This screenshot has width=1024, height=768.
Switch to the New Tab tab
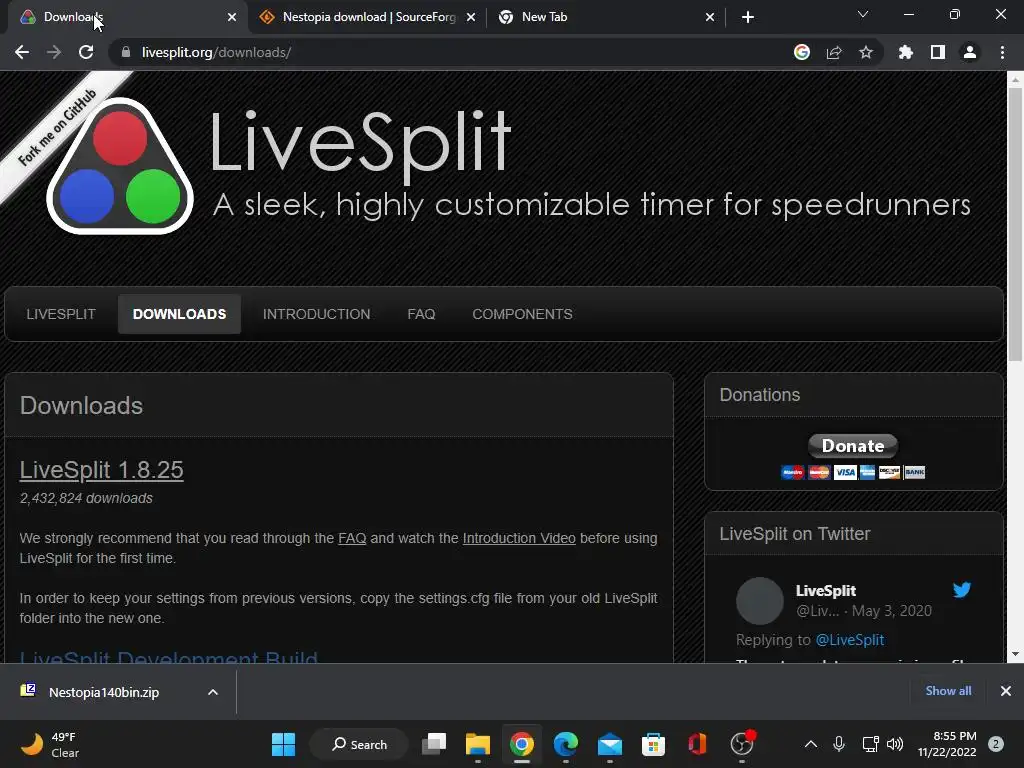[605, 17]
